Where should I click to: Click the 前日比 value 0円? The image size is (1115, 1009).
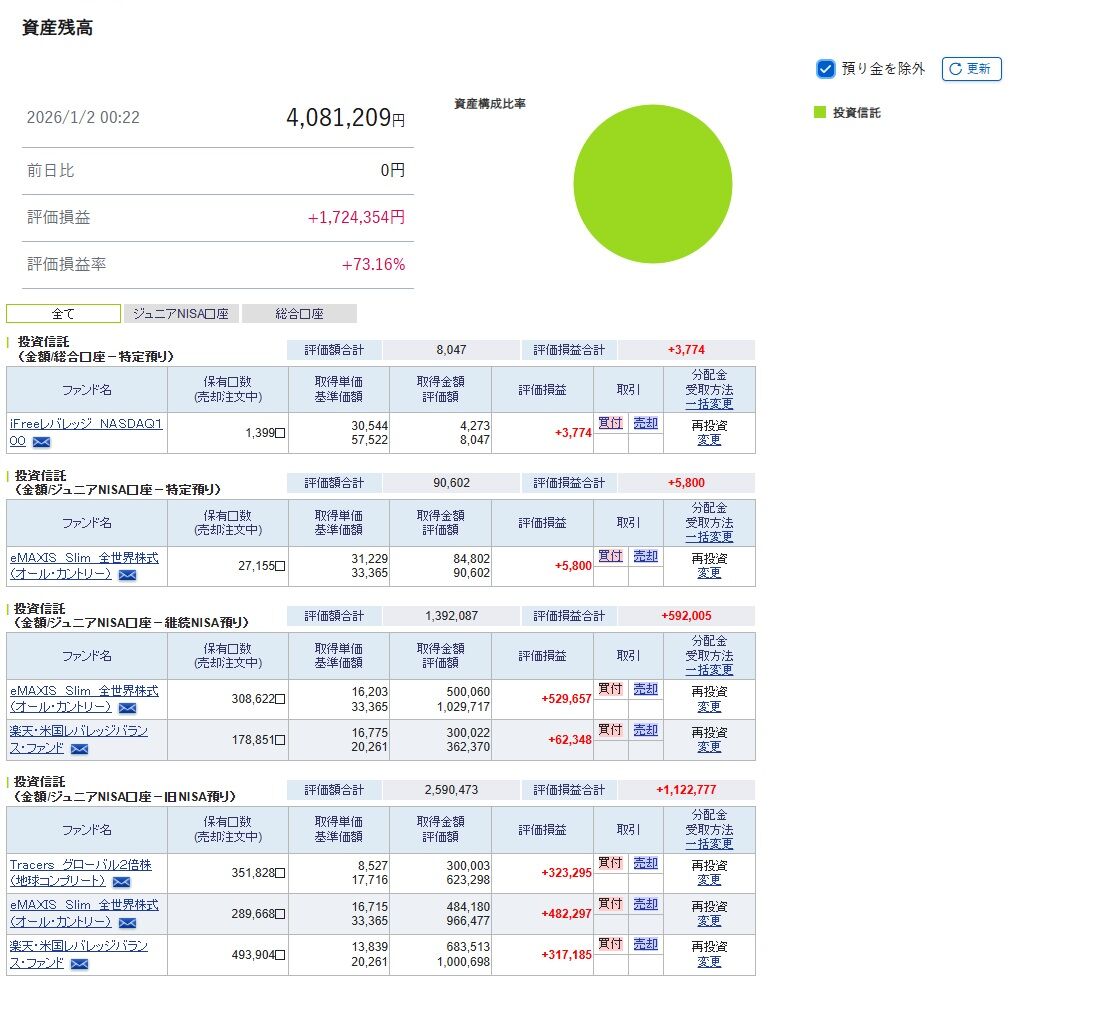click(393, 170)
